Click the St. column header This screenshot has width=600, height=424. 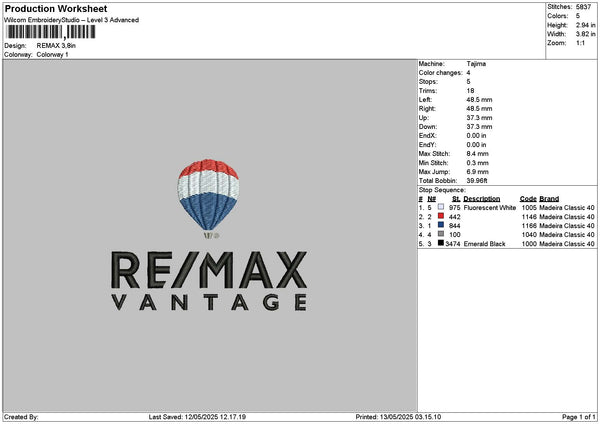[x=456, y=199]
